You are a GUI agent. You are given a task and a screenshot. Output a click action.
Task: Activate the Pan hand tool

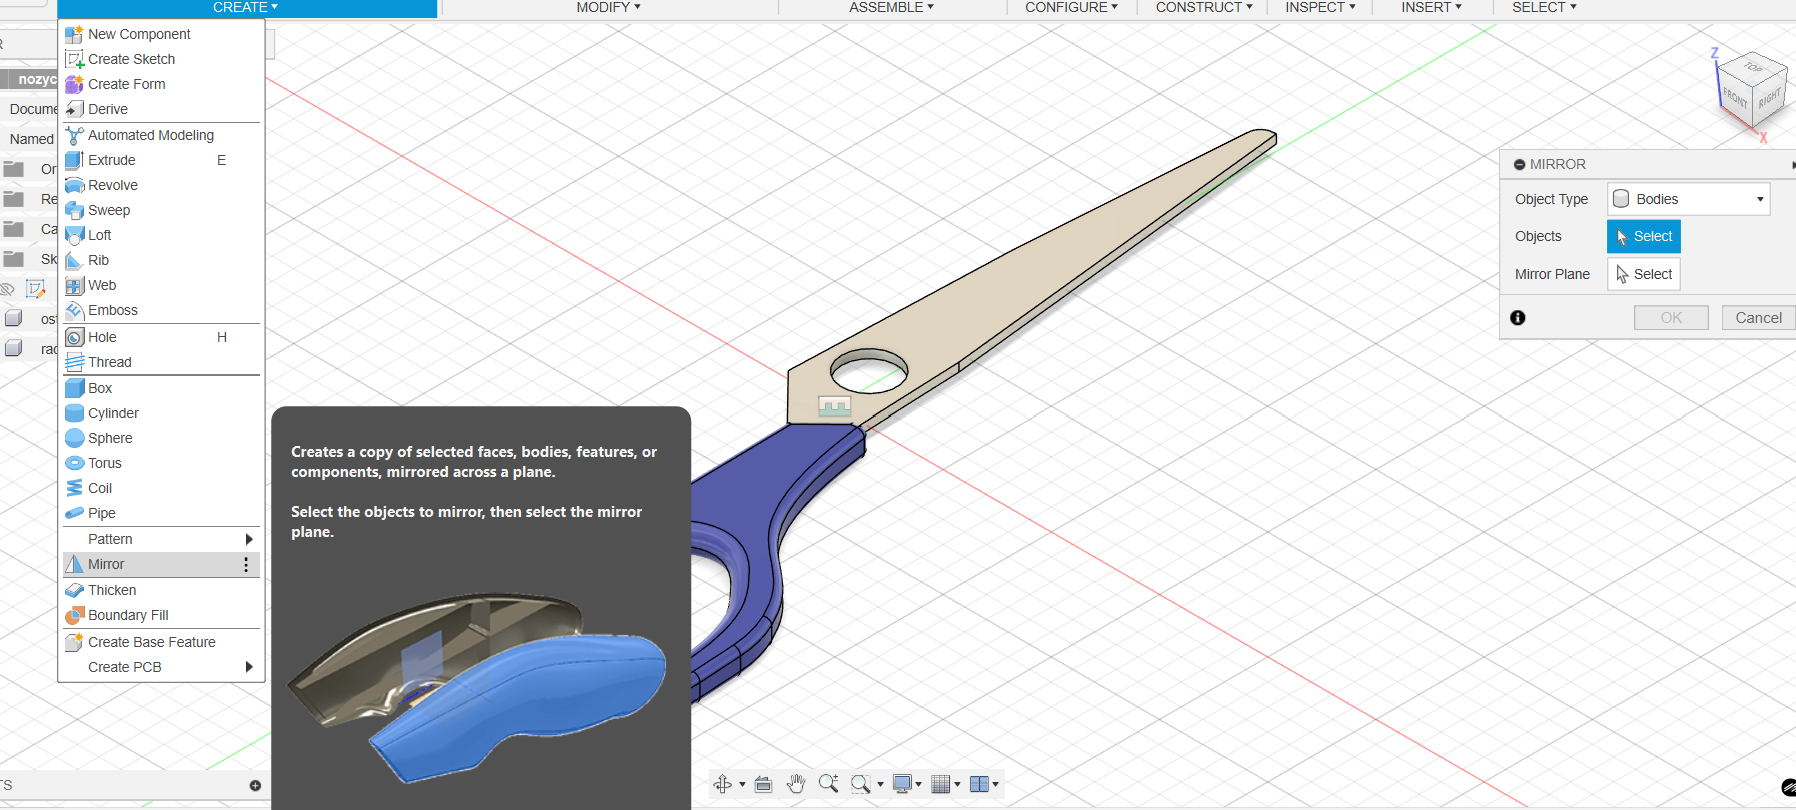click(796, 784)
